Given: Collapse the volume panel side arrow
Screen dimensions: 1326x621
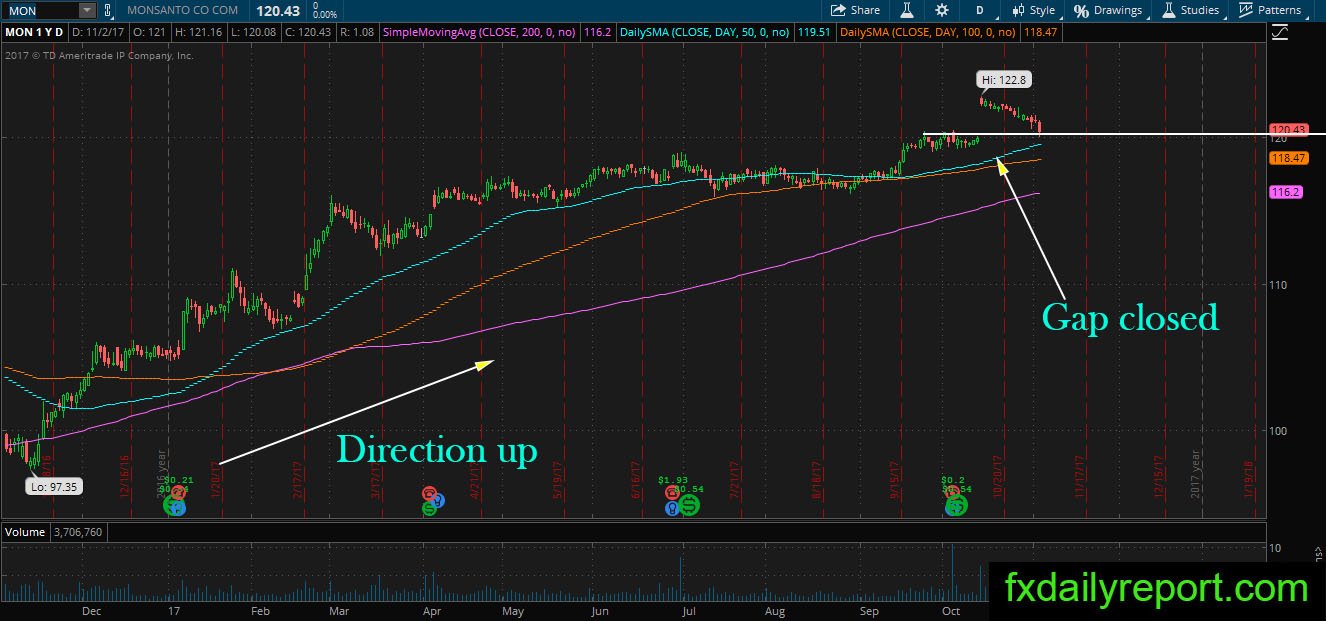Looking at the screenshot, I should point(1319,551).
